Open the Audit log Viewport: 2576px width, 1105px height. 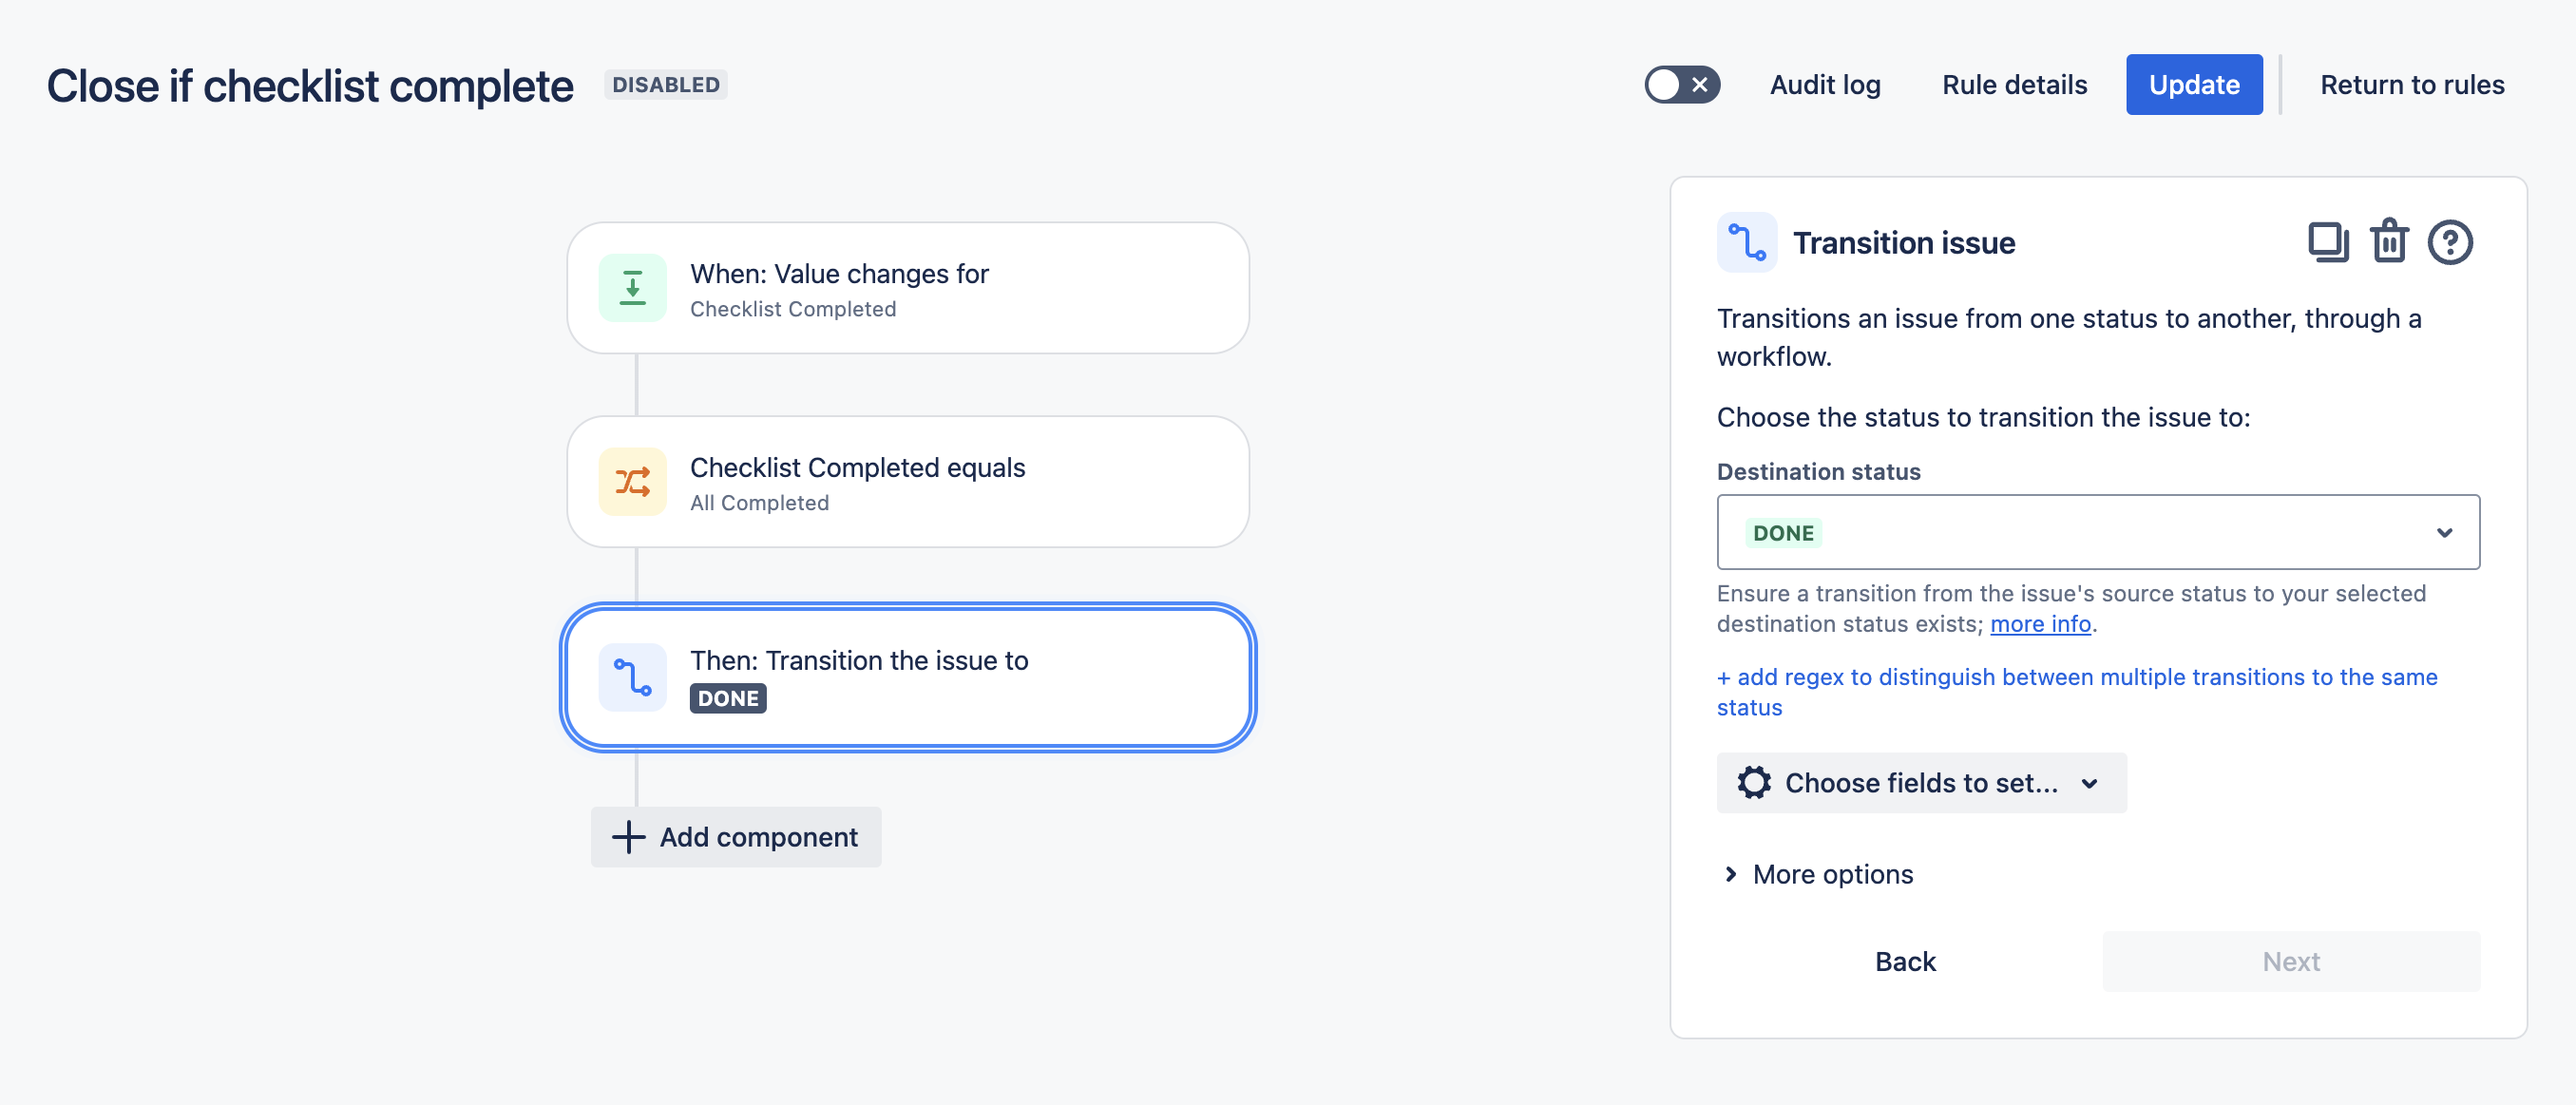pos(1824,85)
